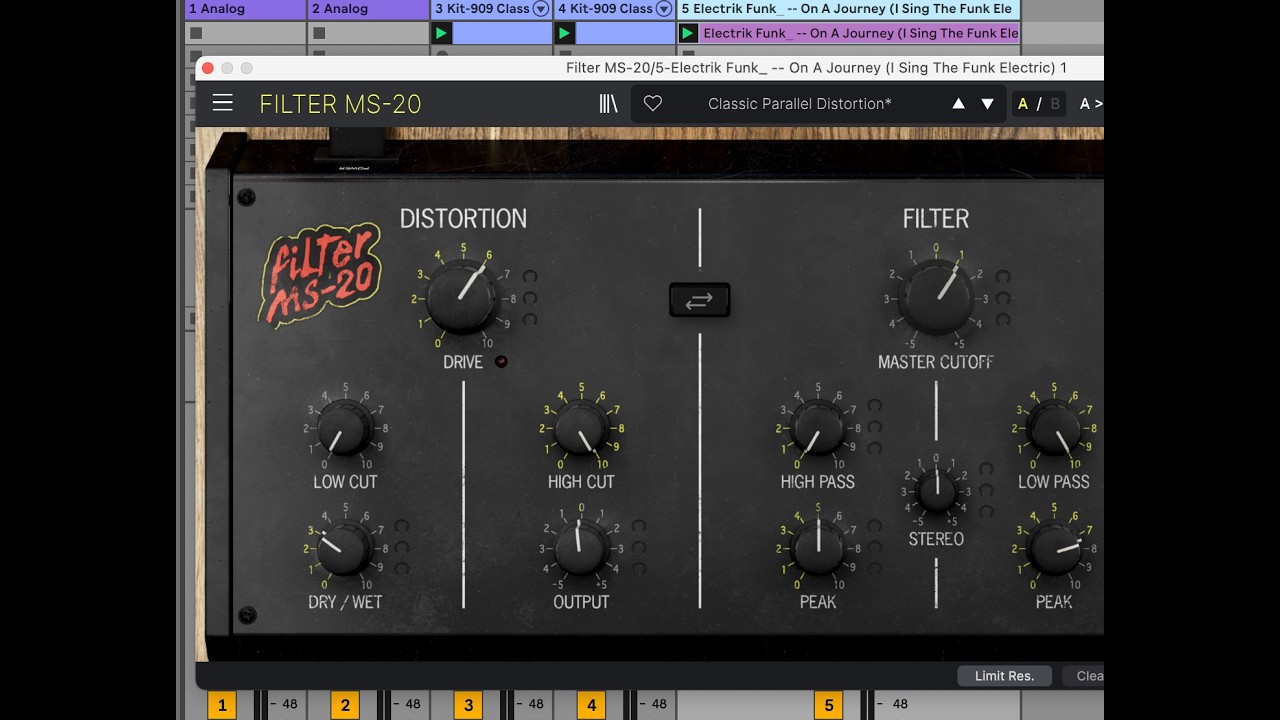Click the LOW PASS knob
This screenshot has height=720, width=1280.
(x=1054, y=429)
